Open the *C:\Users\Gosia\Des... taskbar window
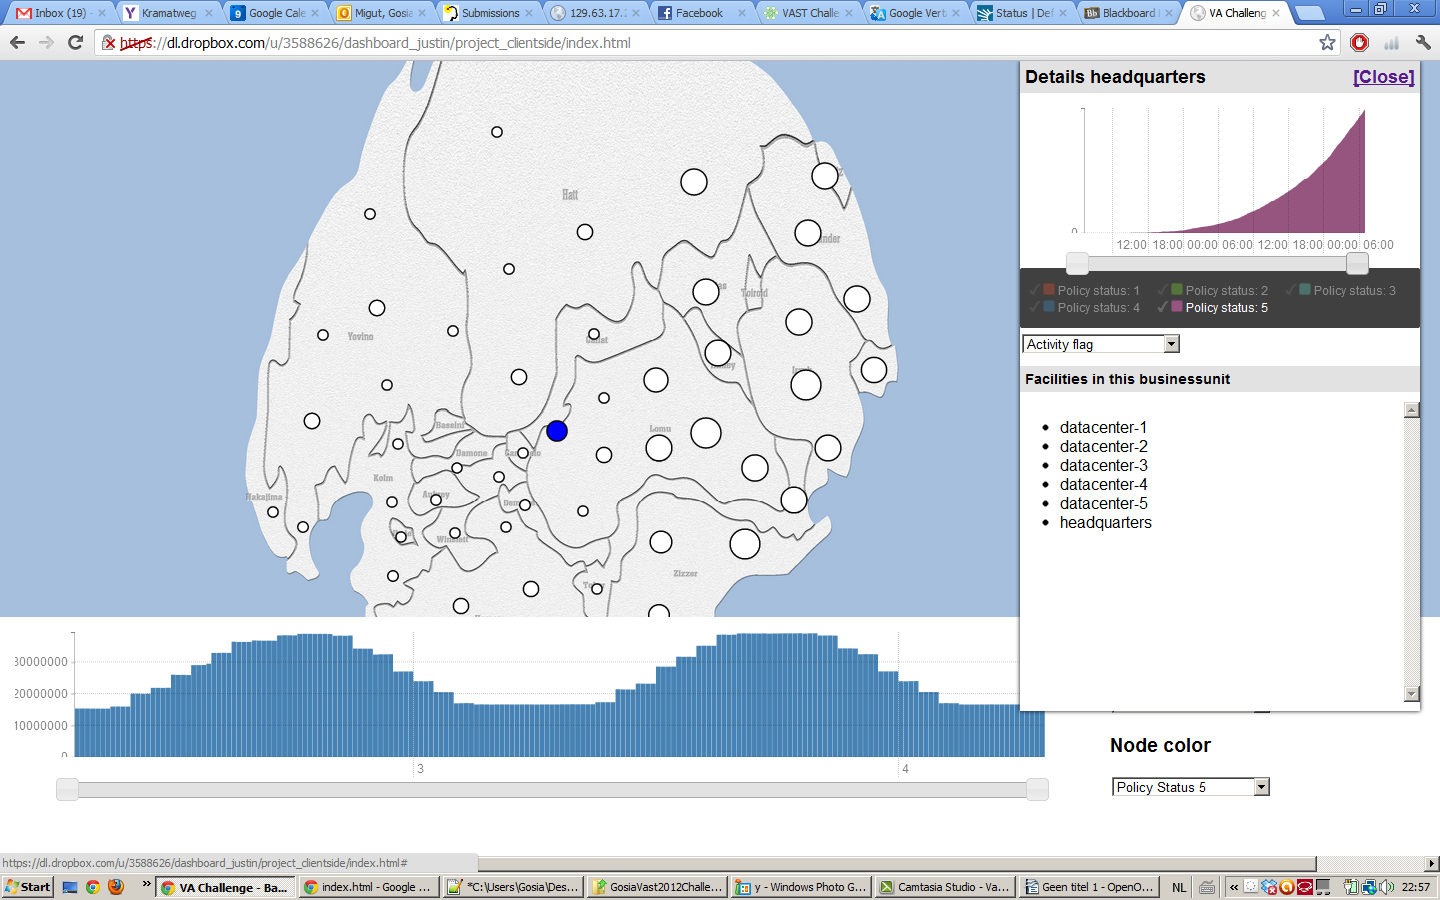Screen dimensions: 1440x900 513,887
